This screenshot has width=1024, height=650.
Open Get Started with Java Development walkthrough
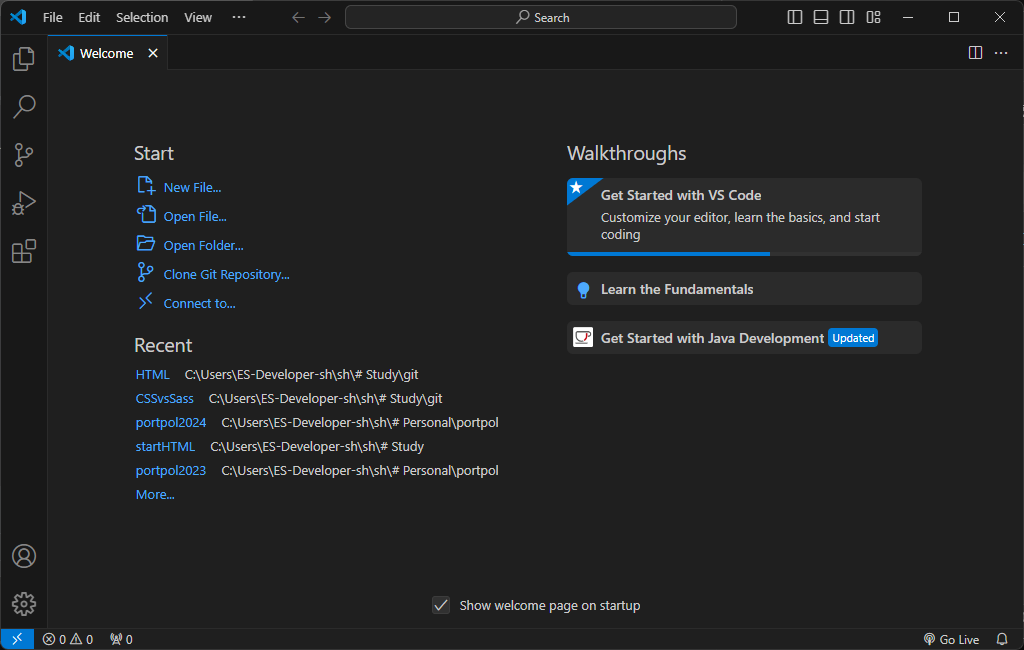[744, 338]
